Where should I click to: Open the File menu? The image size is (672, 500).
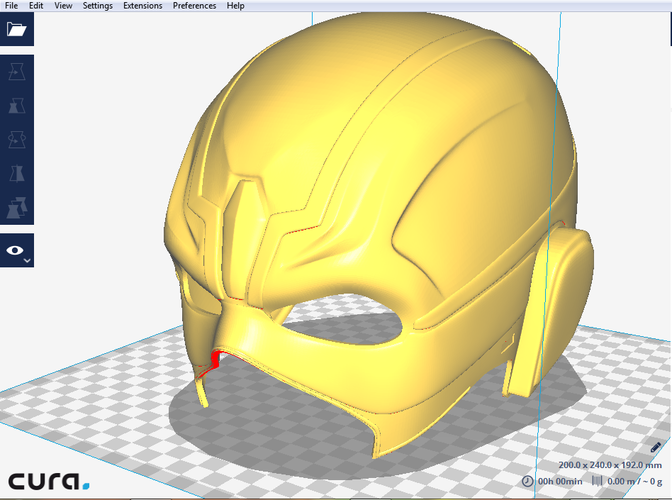pyautogui.click(x=11, y=6)
